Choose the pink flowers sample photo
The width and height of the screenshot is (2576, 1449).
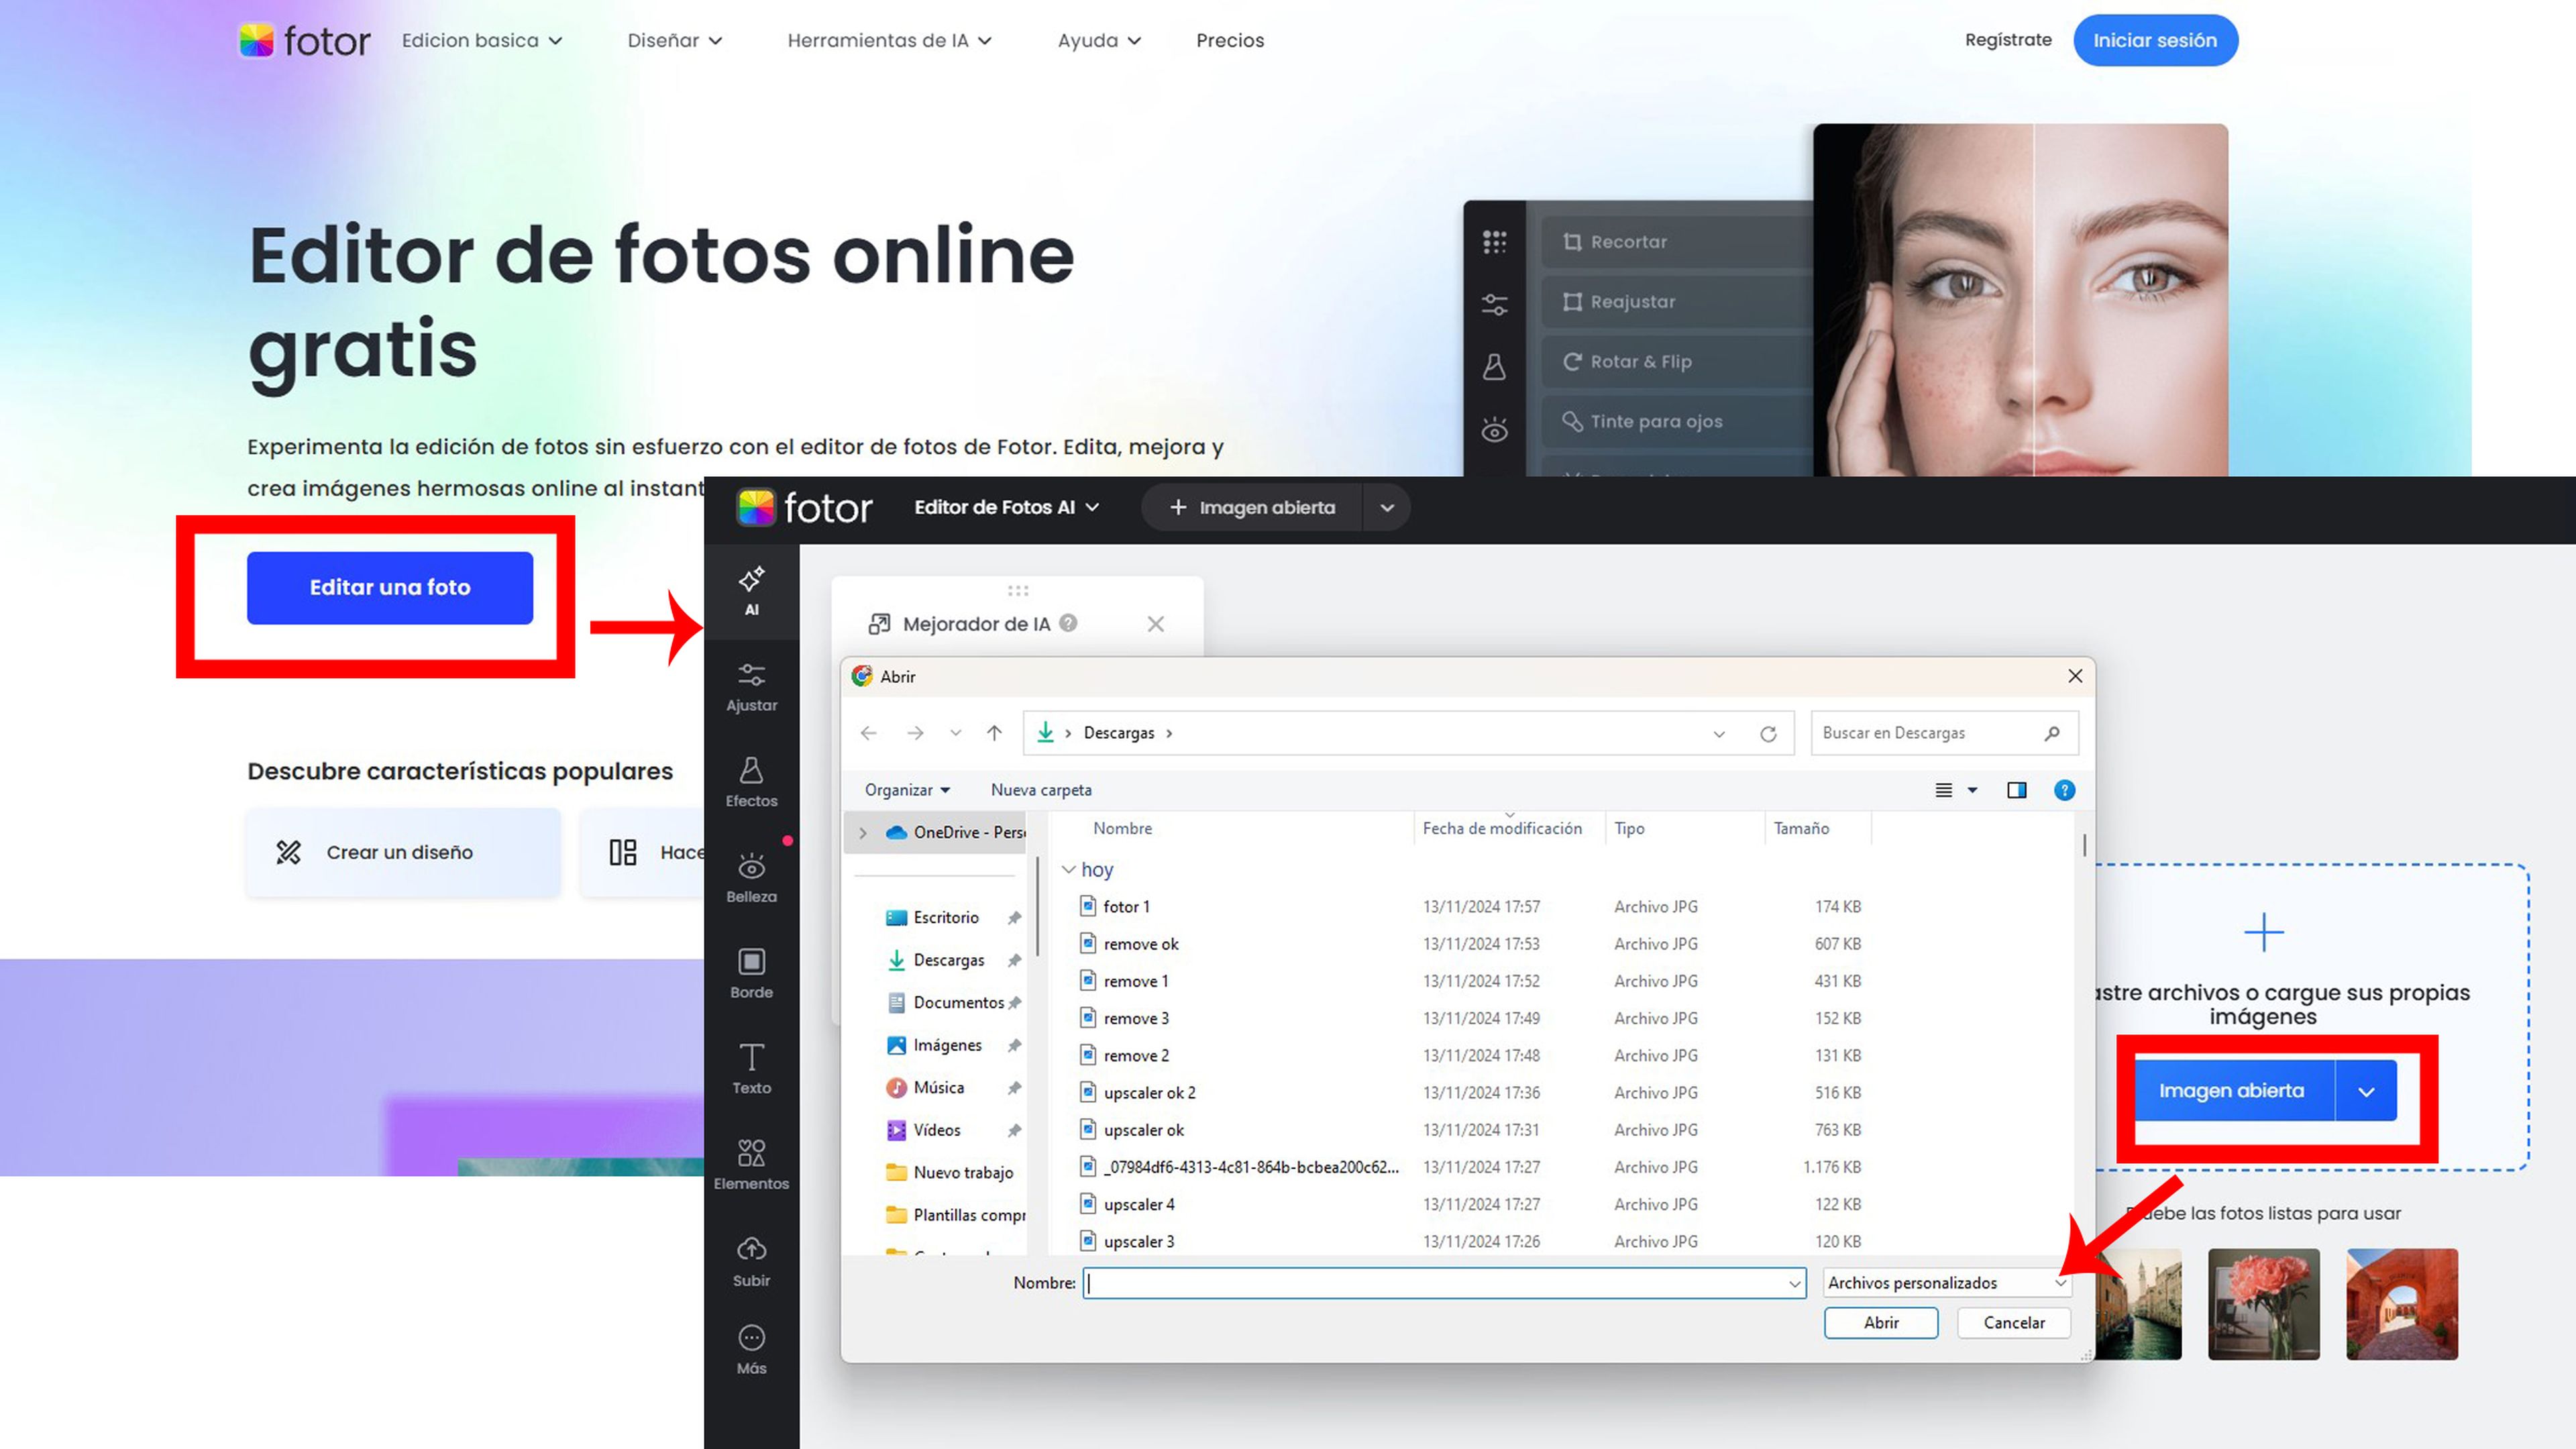(2263, 1304)
